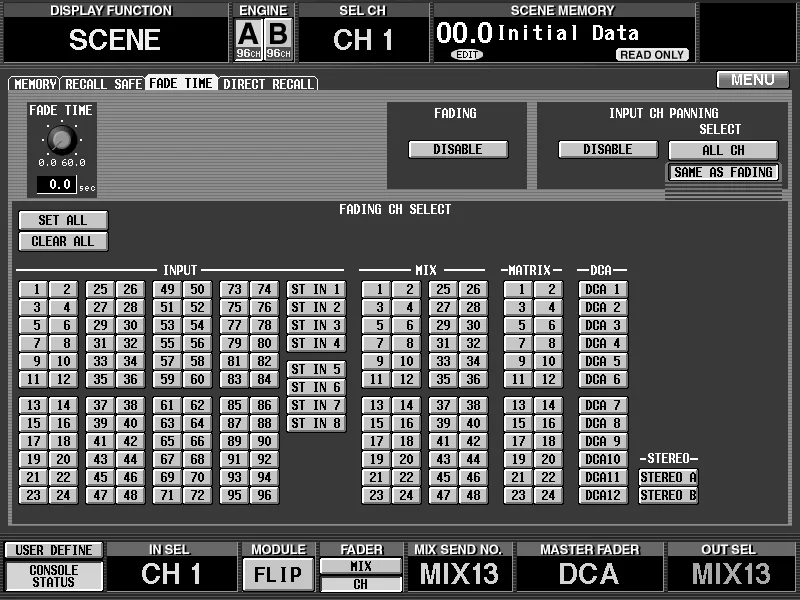The height and width of the screenshot is (600, 800).
Task: Toggle input channel 60 fading
Action: 197,380
